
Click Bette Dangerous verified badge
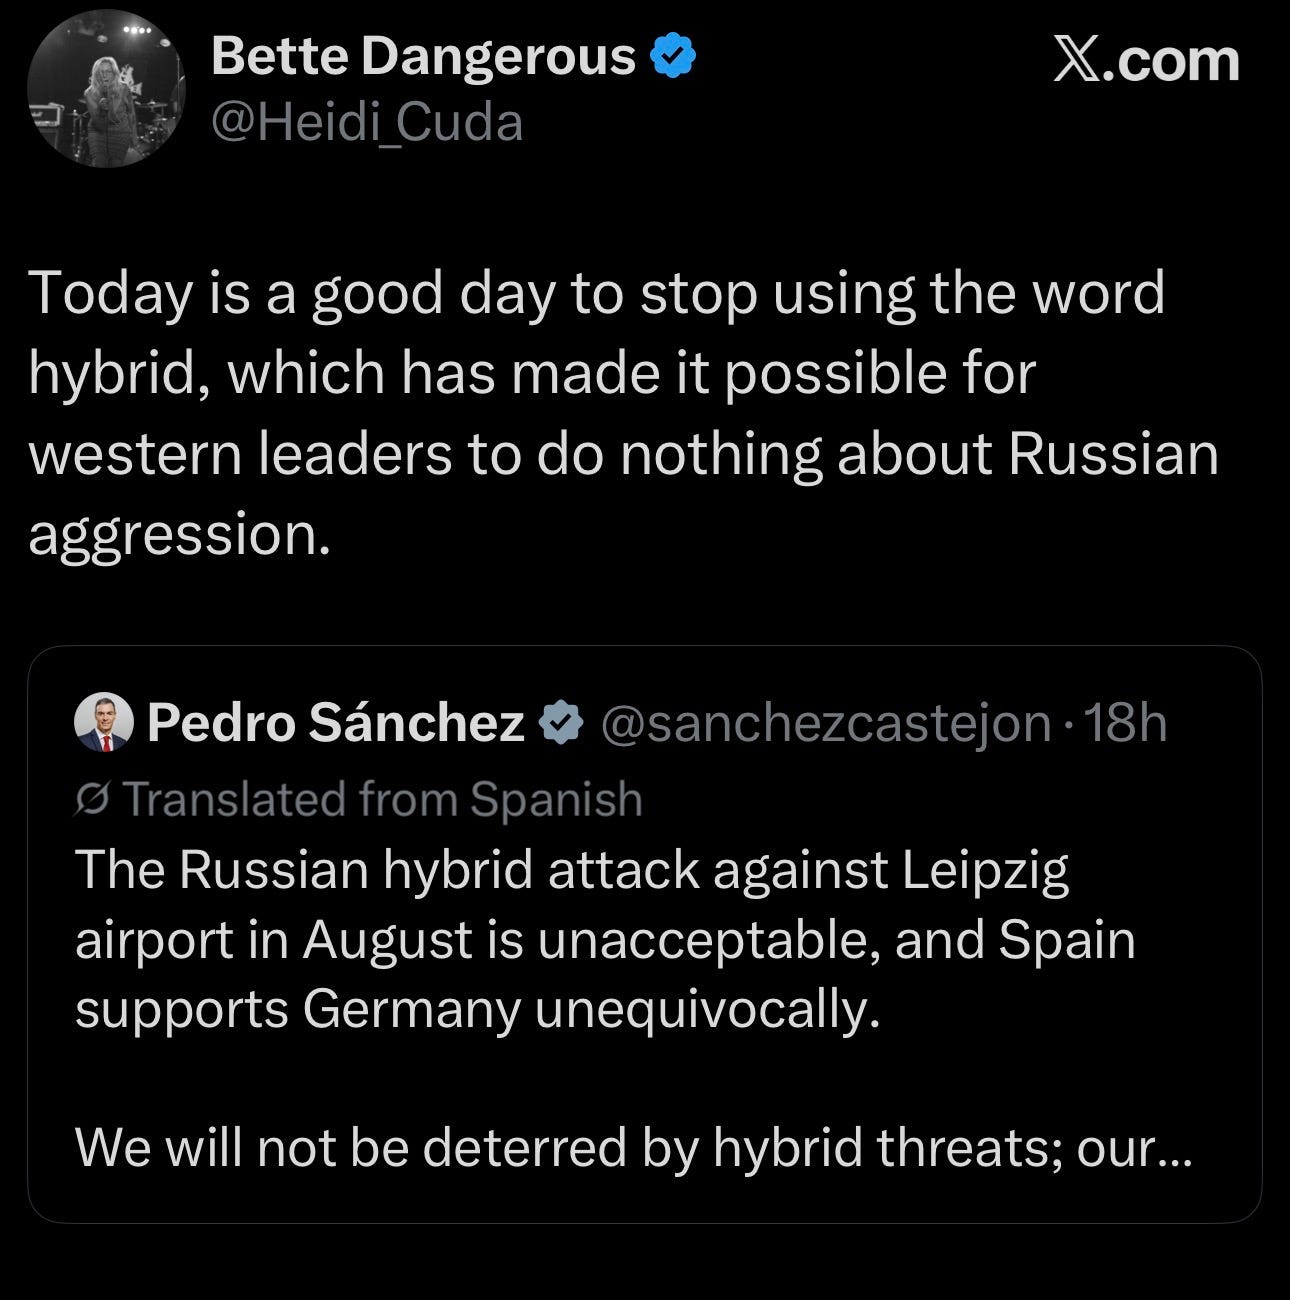coord(674,56)
